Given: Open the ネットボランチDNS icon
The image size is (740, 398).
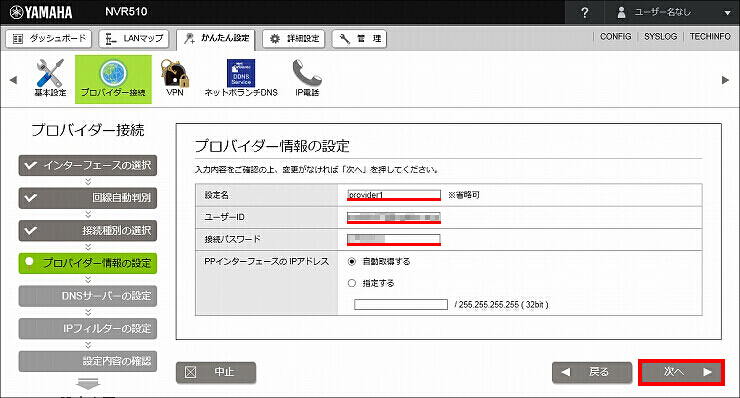Looking at the screenshot, I should pos(241,78).
